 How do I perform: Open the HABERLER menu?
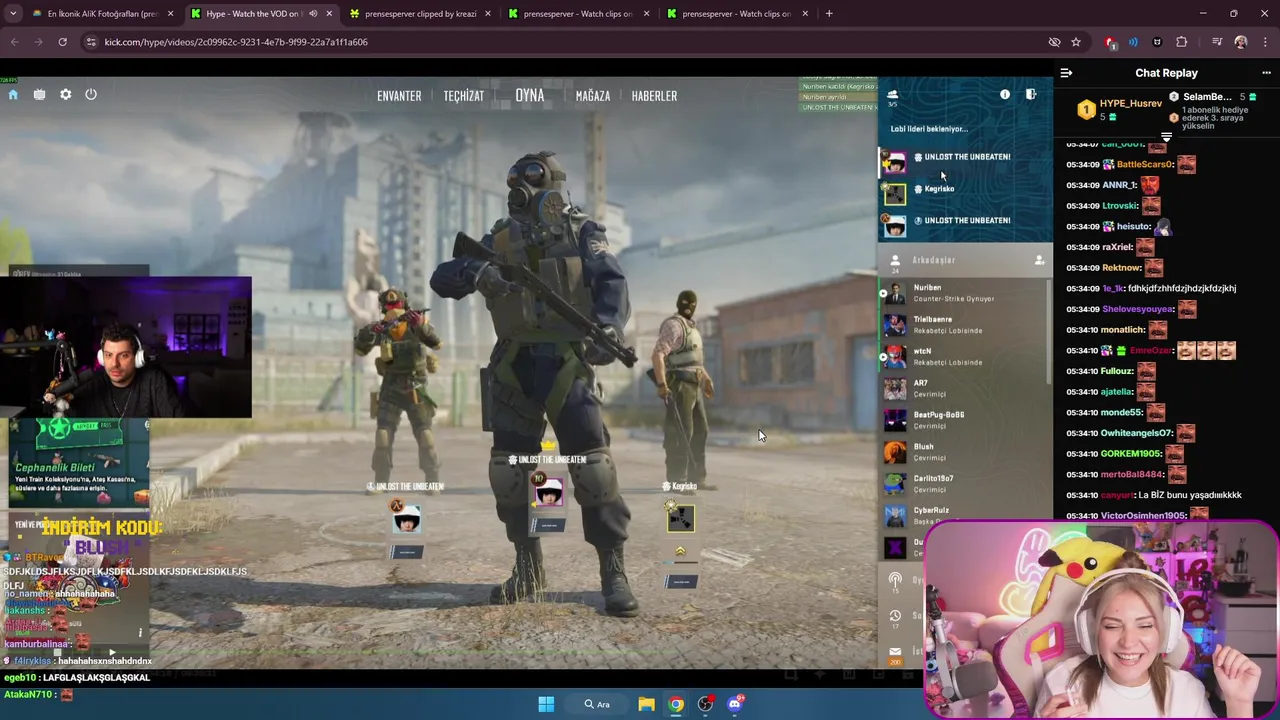[654, 96]
